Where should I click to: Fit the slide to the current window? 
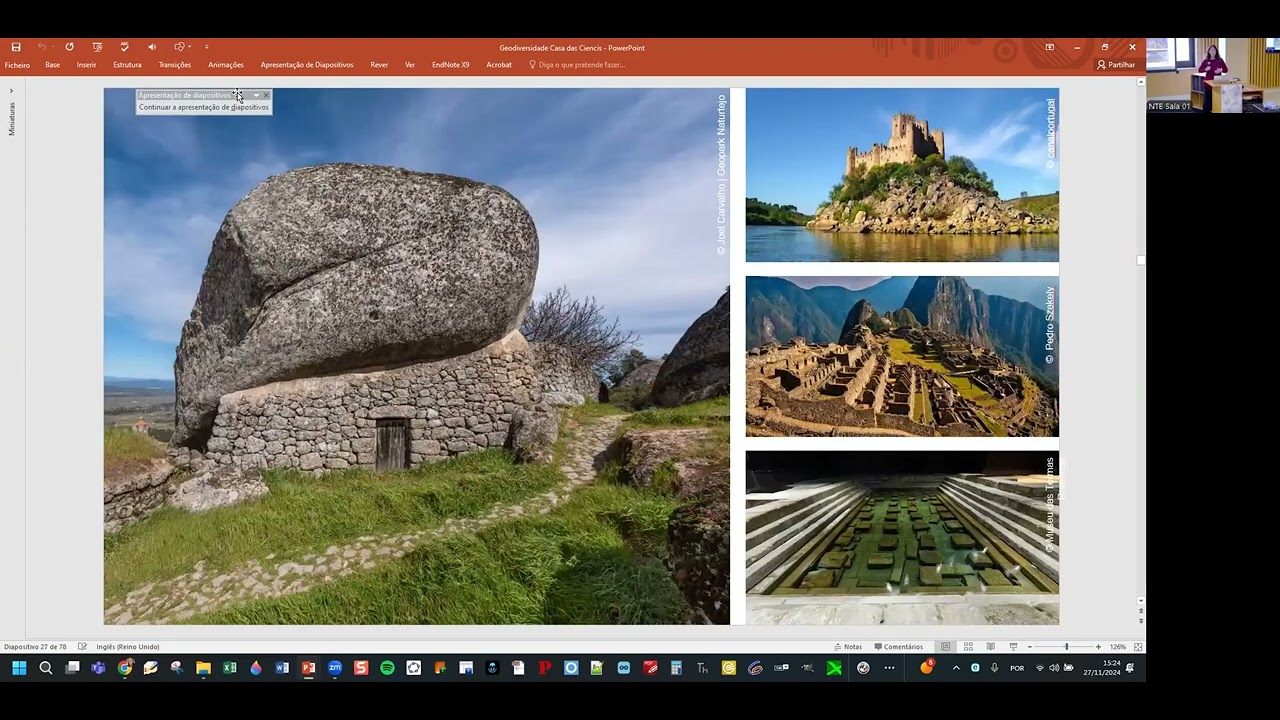point(1138,647)
